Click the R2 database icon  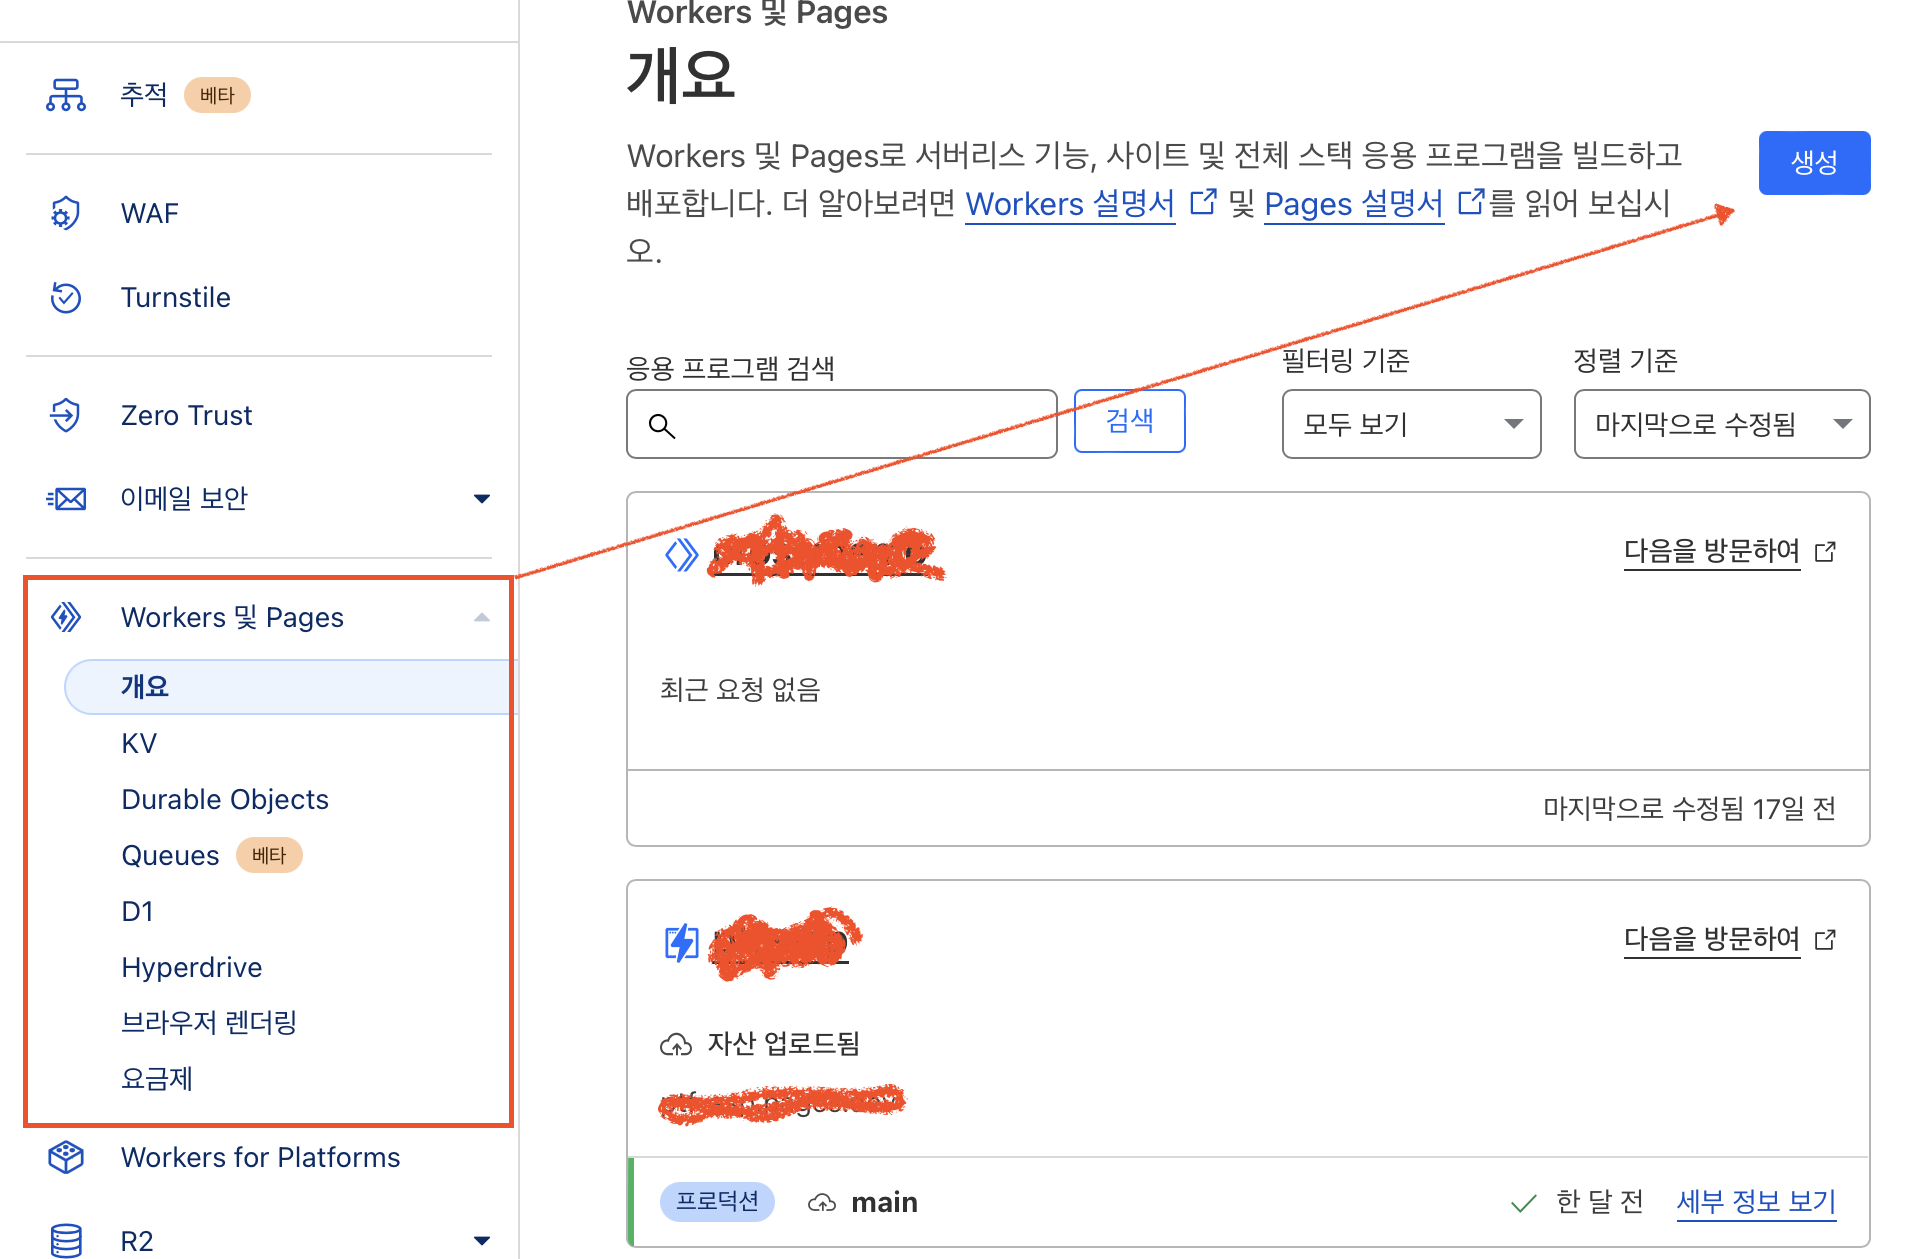[x=66, y=1241]
